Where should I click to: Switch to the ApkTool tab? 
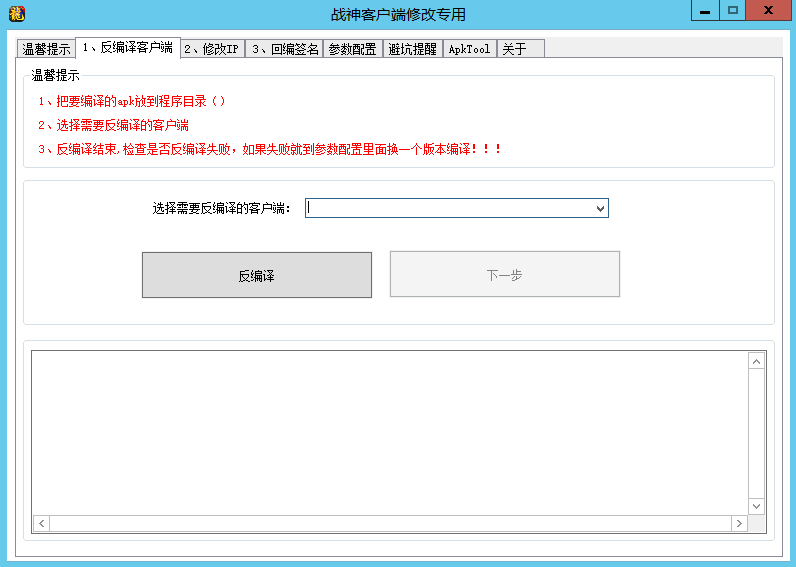(469, 49)
